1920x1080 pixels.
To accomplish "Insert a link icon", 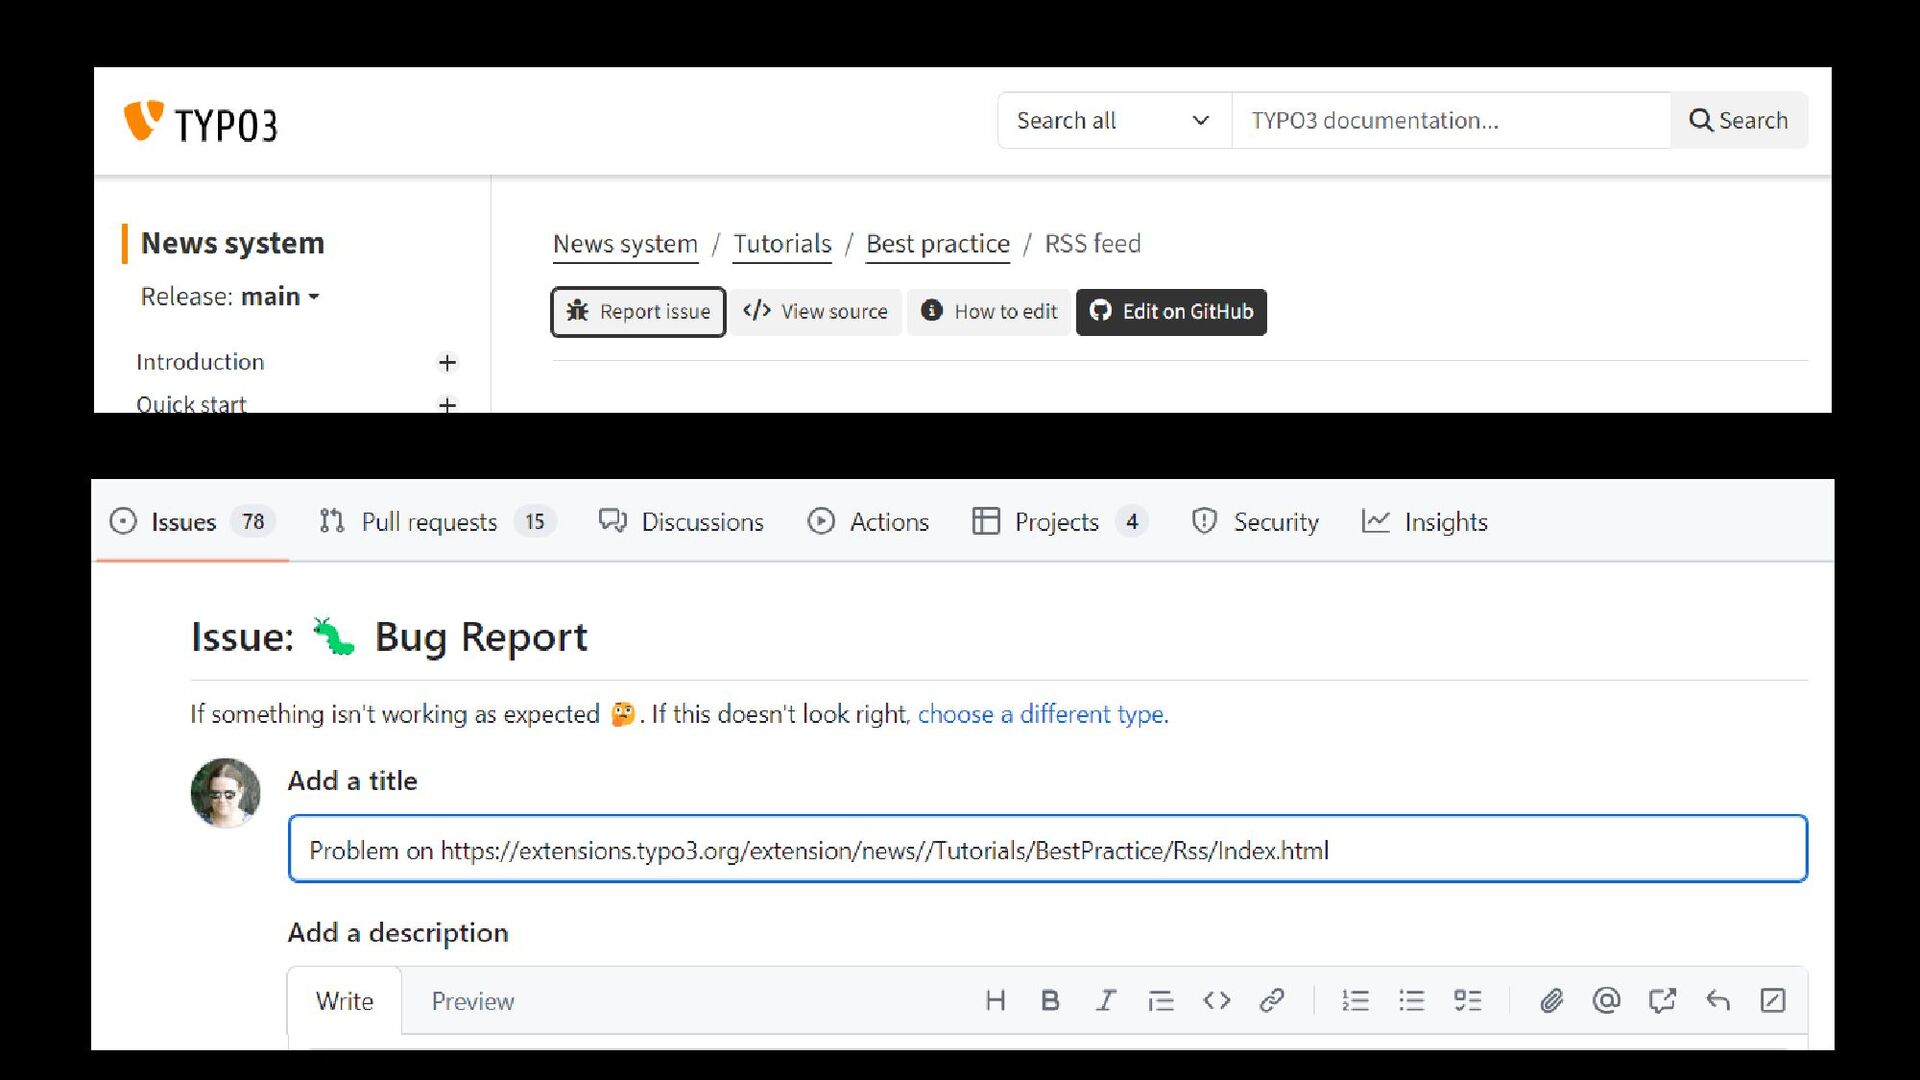I will point(1272,1001).
